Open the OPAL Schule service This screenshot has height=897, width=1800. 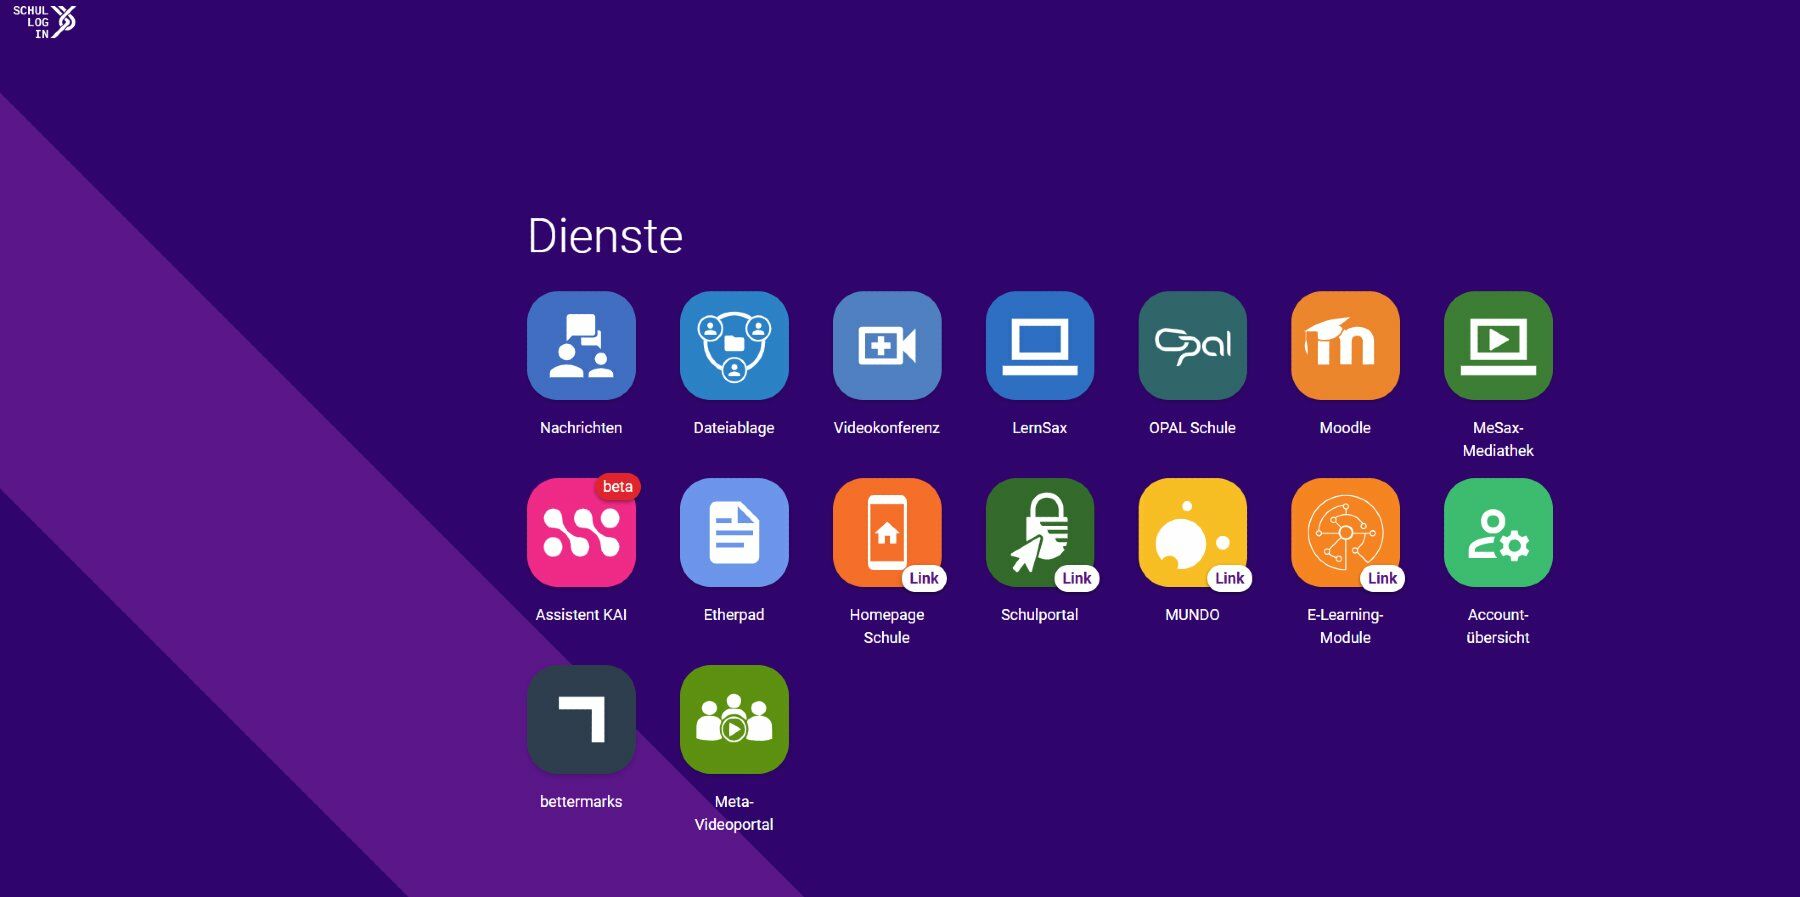tap(1192, 346)
